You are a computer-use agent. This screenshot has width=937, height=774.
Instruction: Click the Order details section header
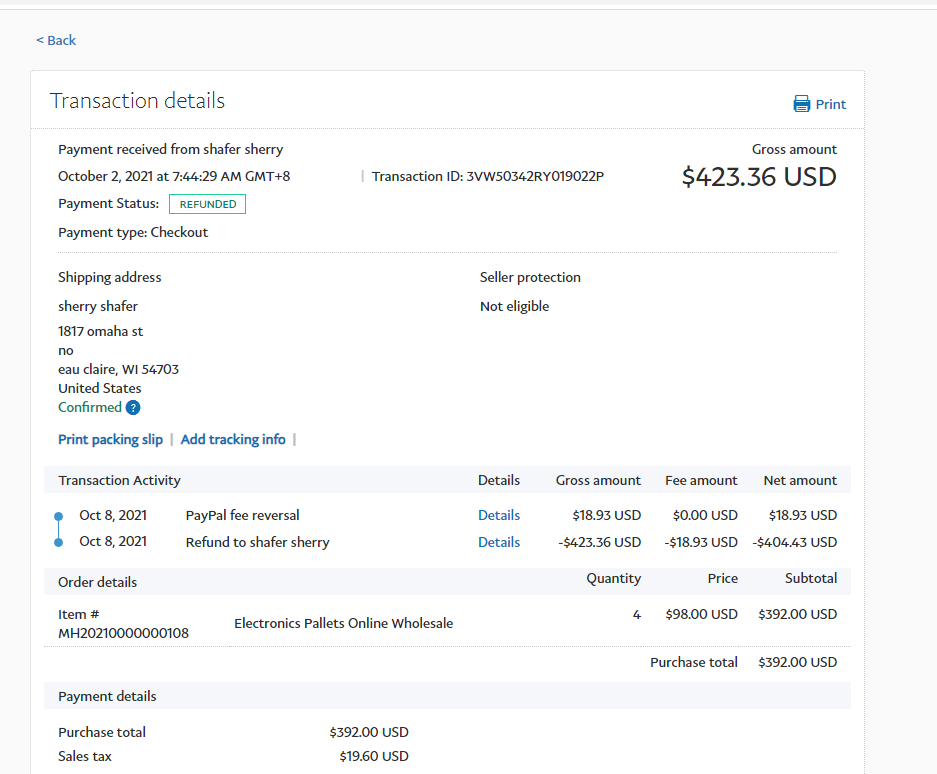tap(97, 582)
